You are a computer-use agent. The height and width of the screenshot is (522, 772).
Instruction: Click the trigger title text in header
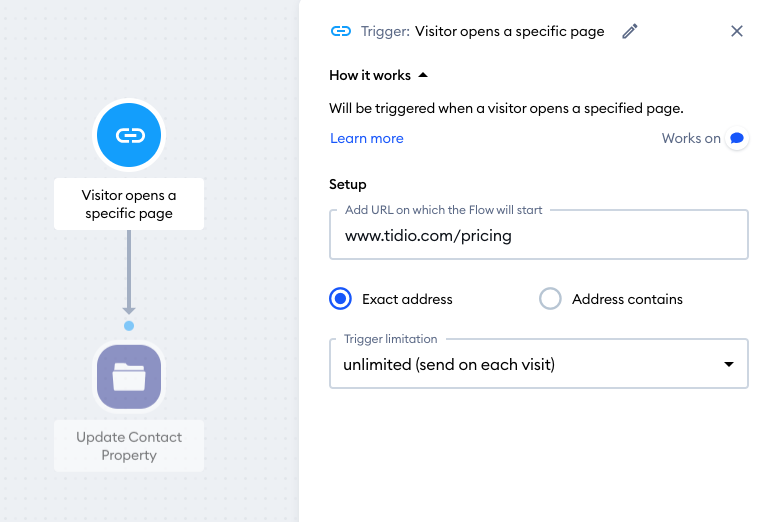pos(509,31)
